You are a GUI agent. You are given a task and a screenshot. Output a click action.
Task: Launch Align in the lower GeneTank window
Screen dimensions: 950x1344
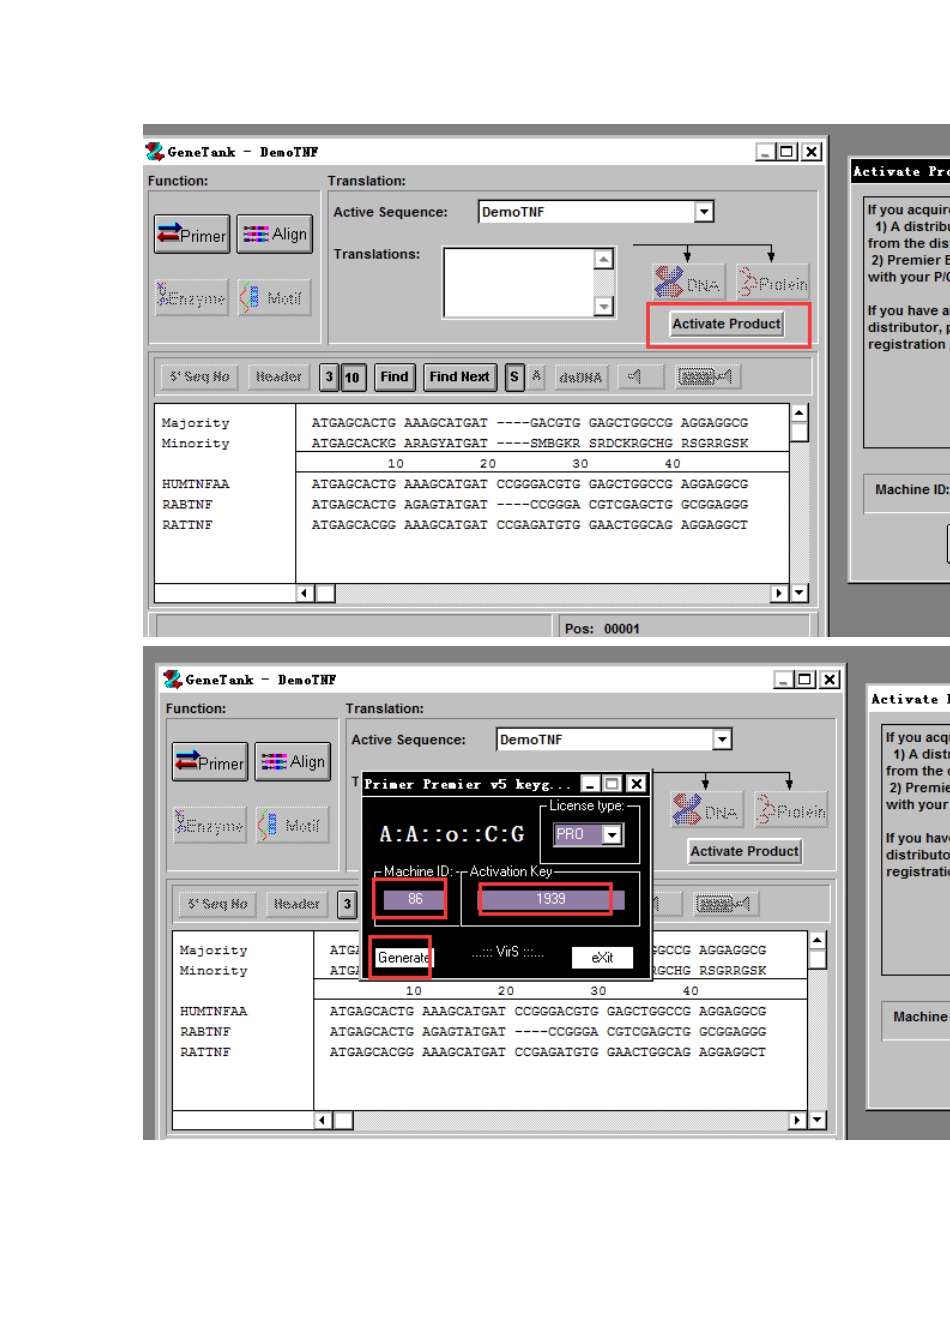point(293,762)
